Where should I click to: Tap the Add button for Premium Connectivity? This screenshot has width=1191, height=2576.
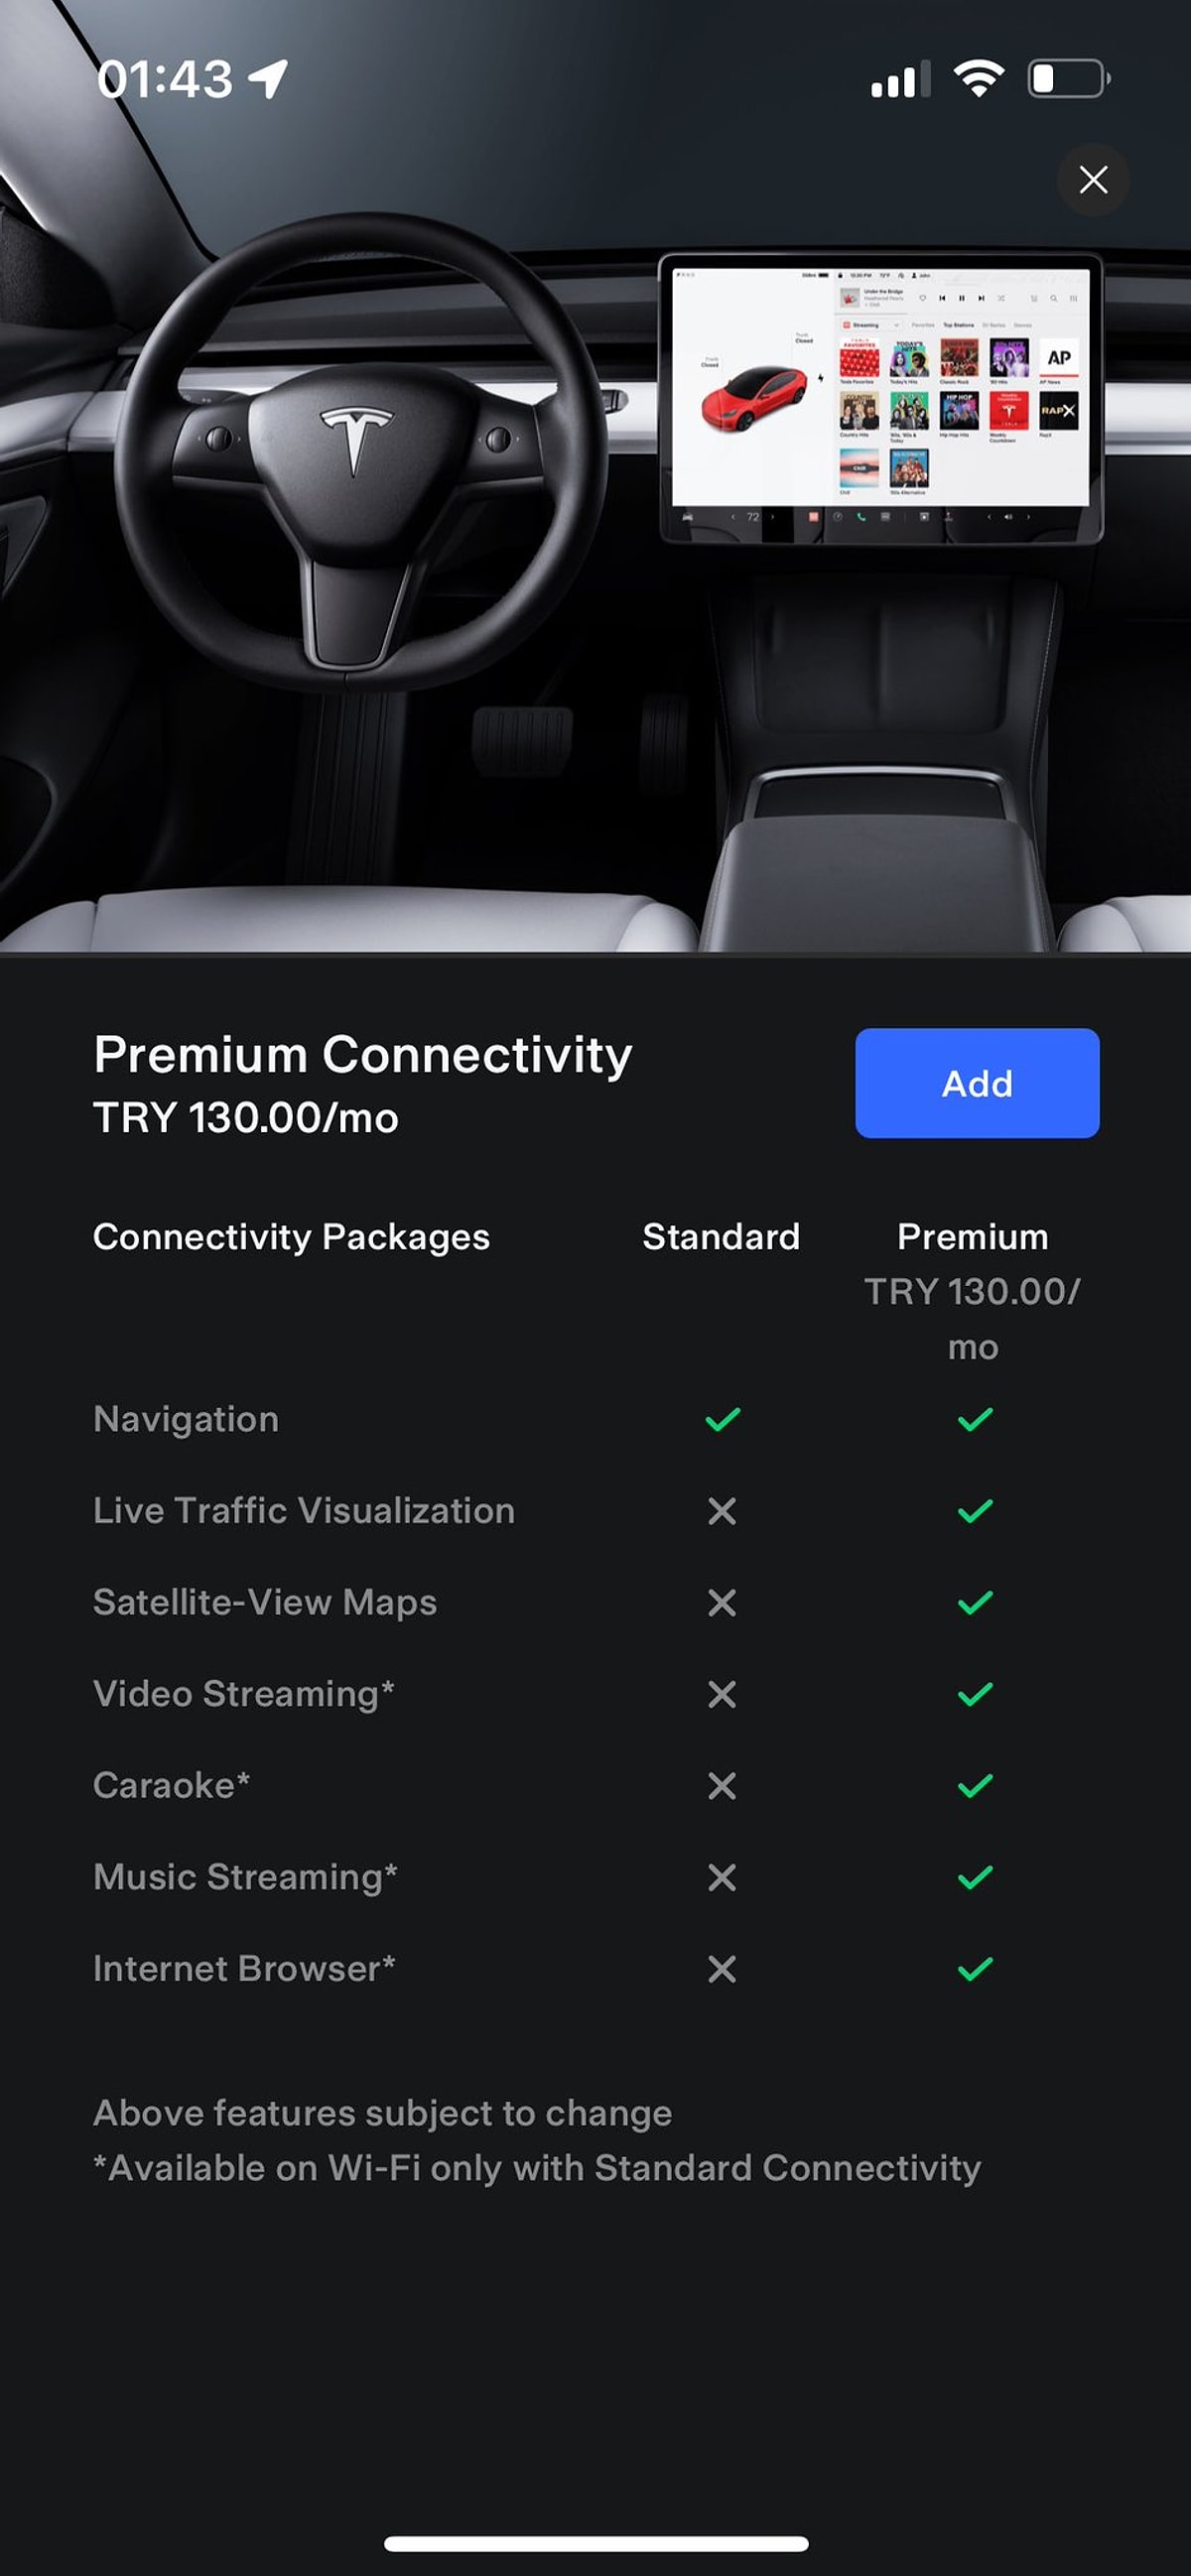[x=976, y=1083]
